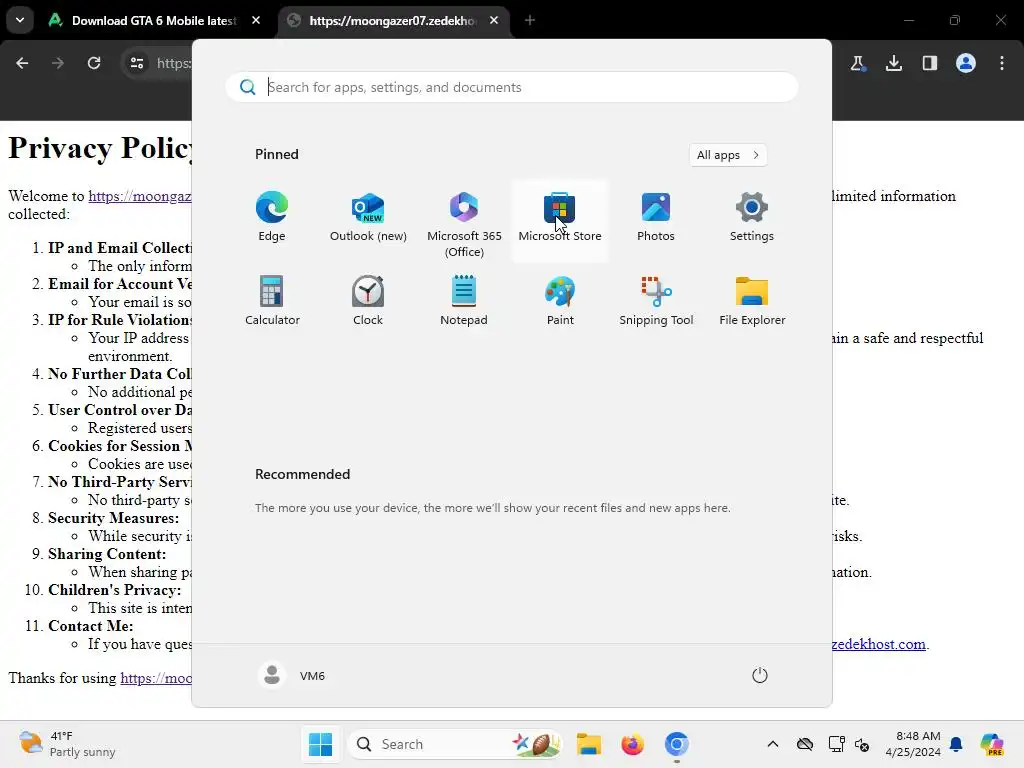Focus the Start menu search box
This screenshot has width=1024, height=768.
click(x=512, y=87)
